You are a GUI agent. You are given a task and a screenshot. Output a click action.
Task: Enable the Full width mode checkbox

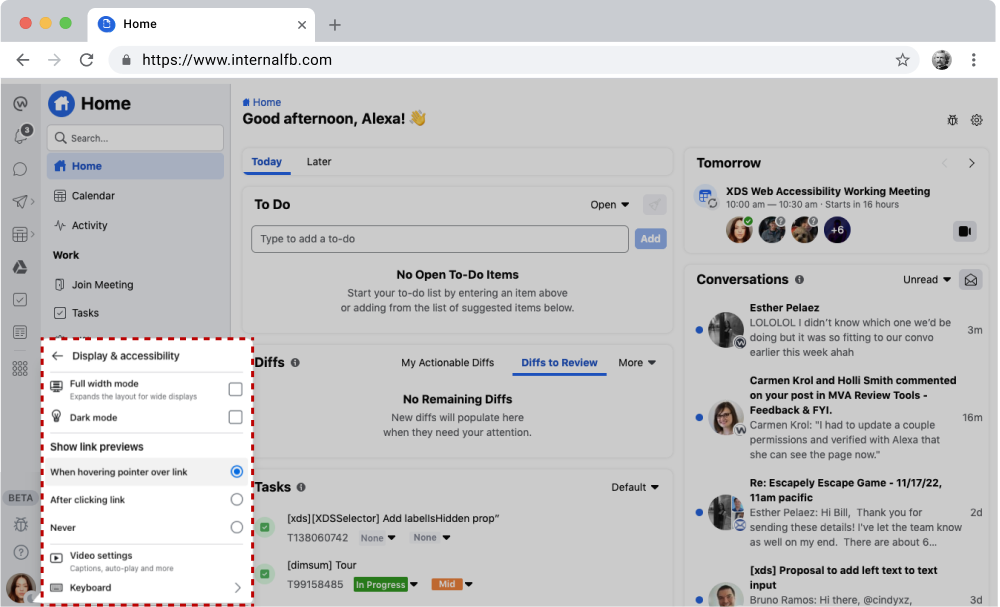click(235, 389)
